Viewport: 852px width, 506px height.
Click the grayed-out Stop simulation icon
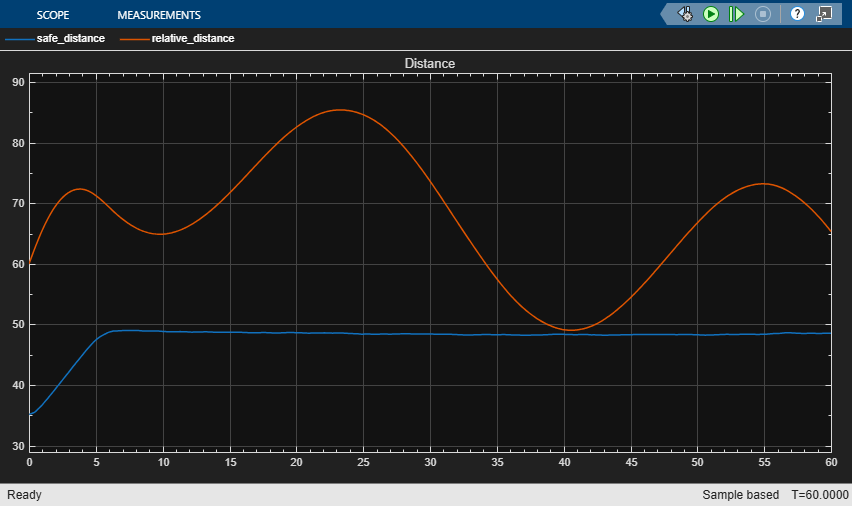click(x=762, y=14)
